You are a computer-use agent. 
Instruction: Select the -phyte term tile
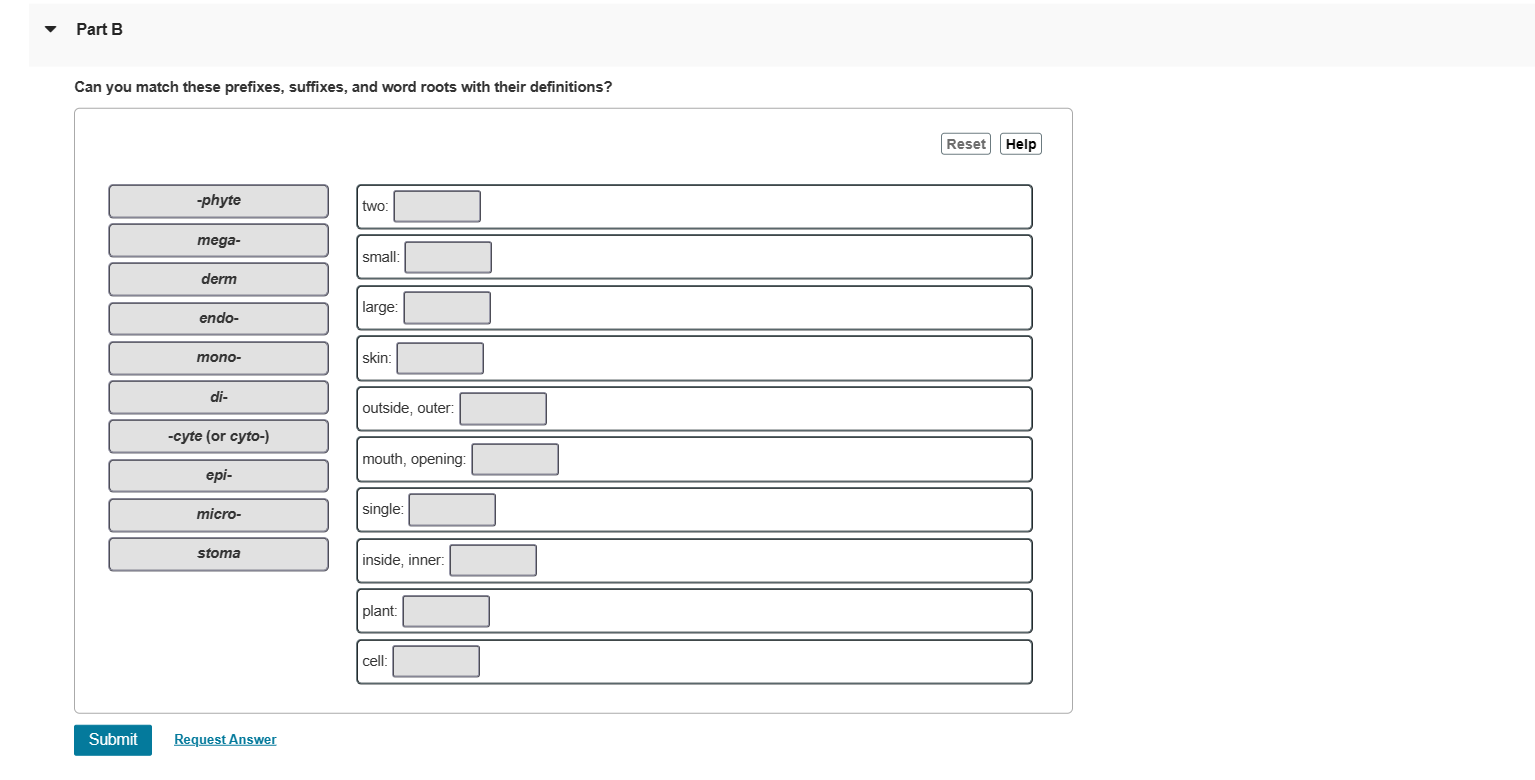coord(219,201)
